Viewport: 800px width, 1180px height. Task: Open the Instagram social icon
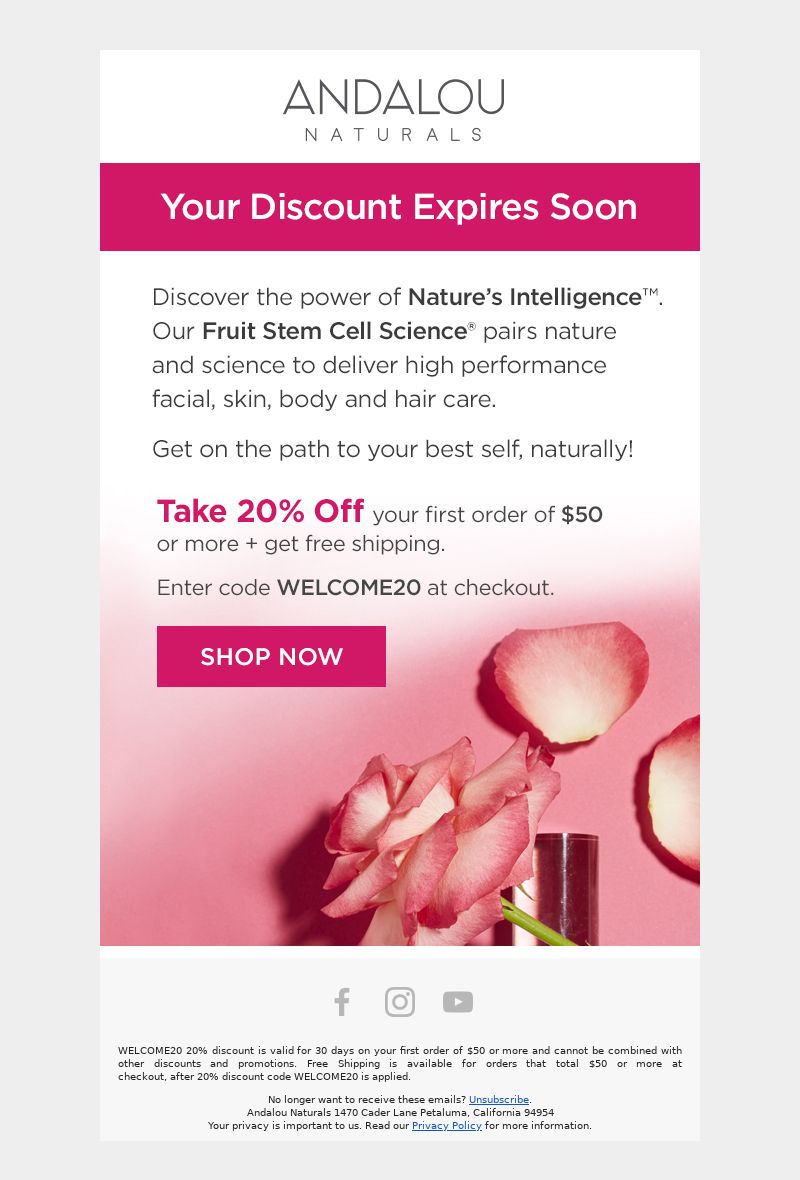[x=400, y=1002]
